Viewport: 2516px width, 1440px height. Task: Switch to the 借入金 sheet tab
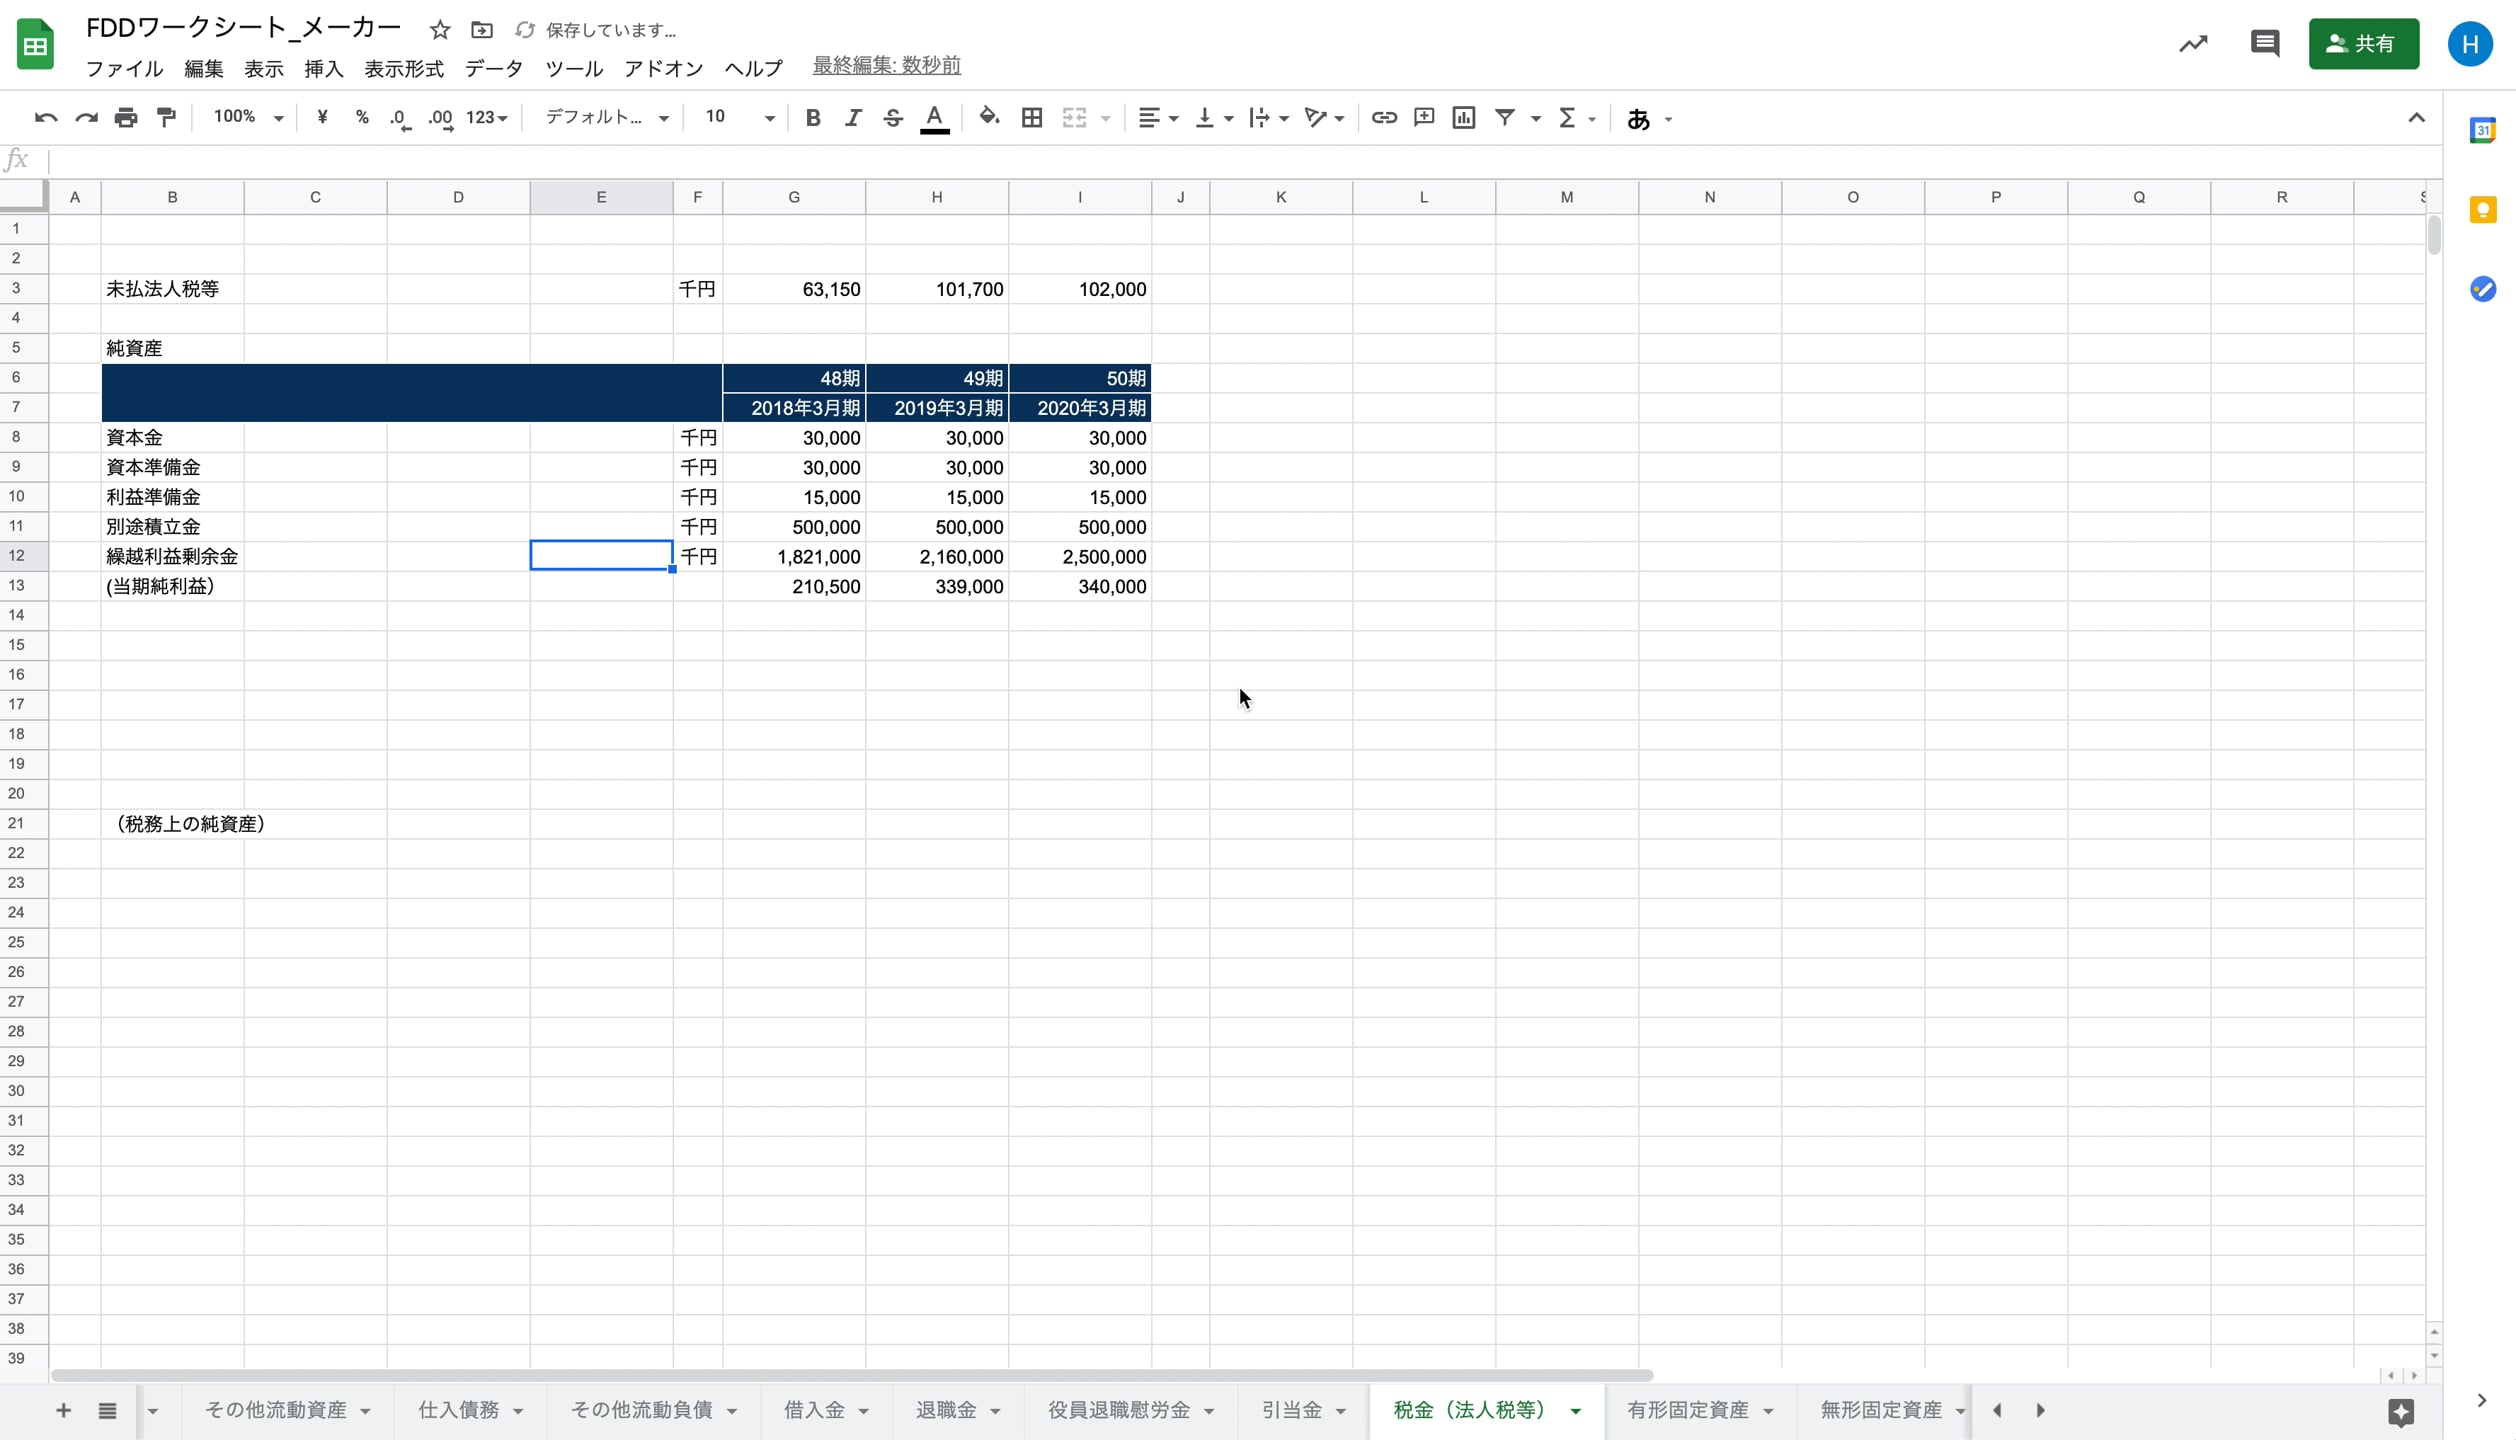[814, 1410]
